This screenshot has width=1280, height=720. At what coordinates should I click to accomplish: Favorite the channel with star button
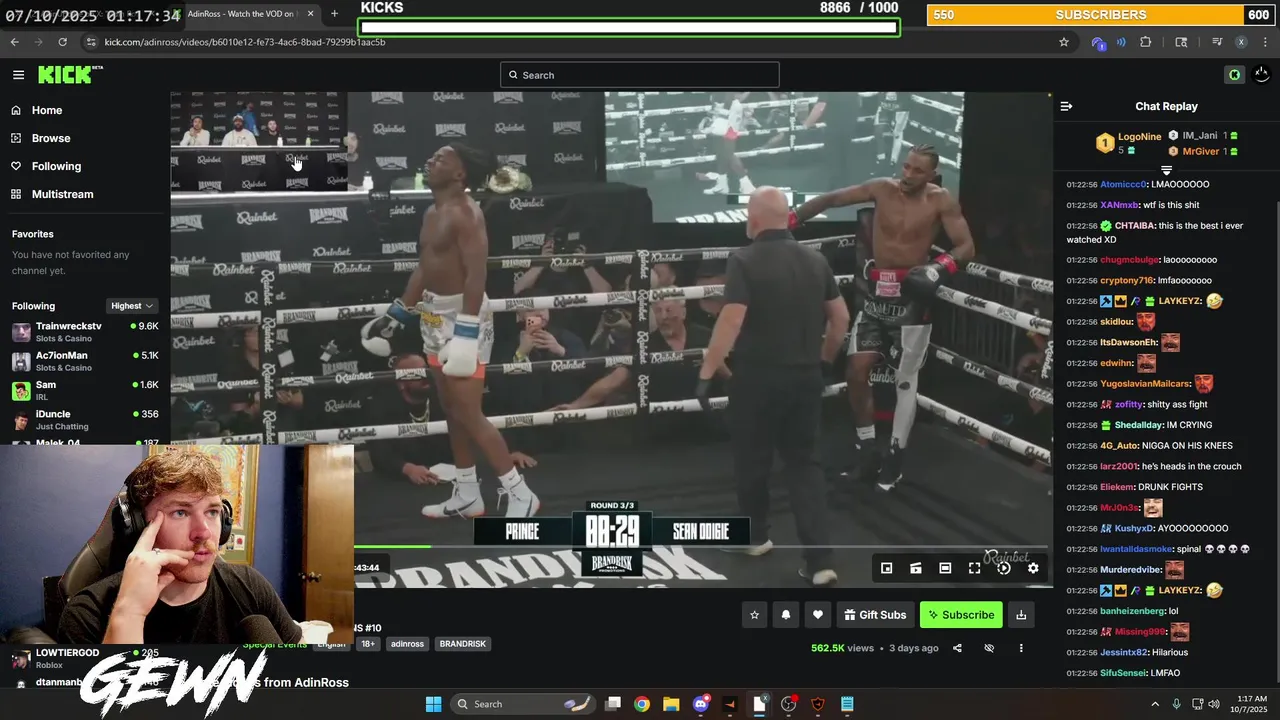755,615
